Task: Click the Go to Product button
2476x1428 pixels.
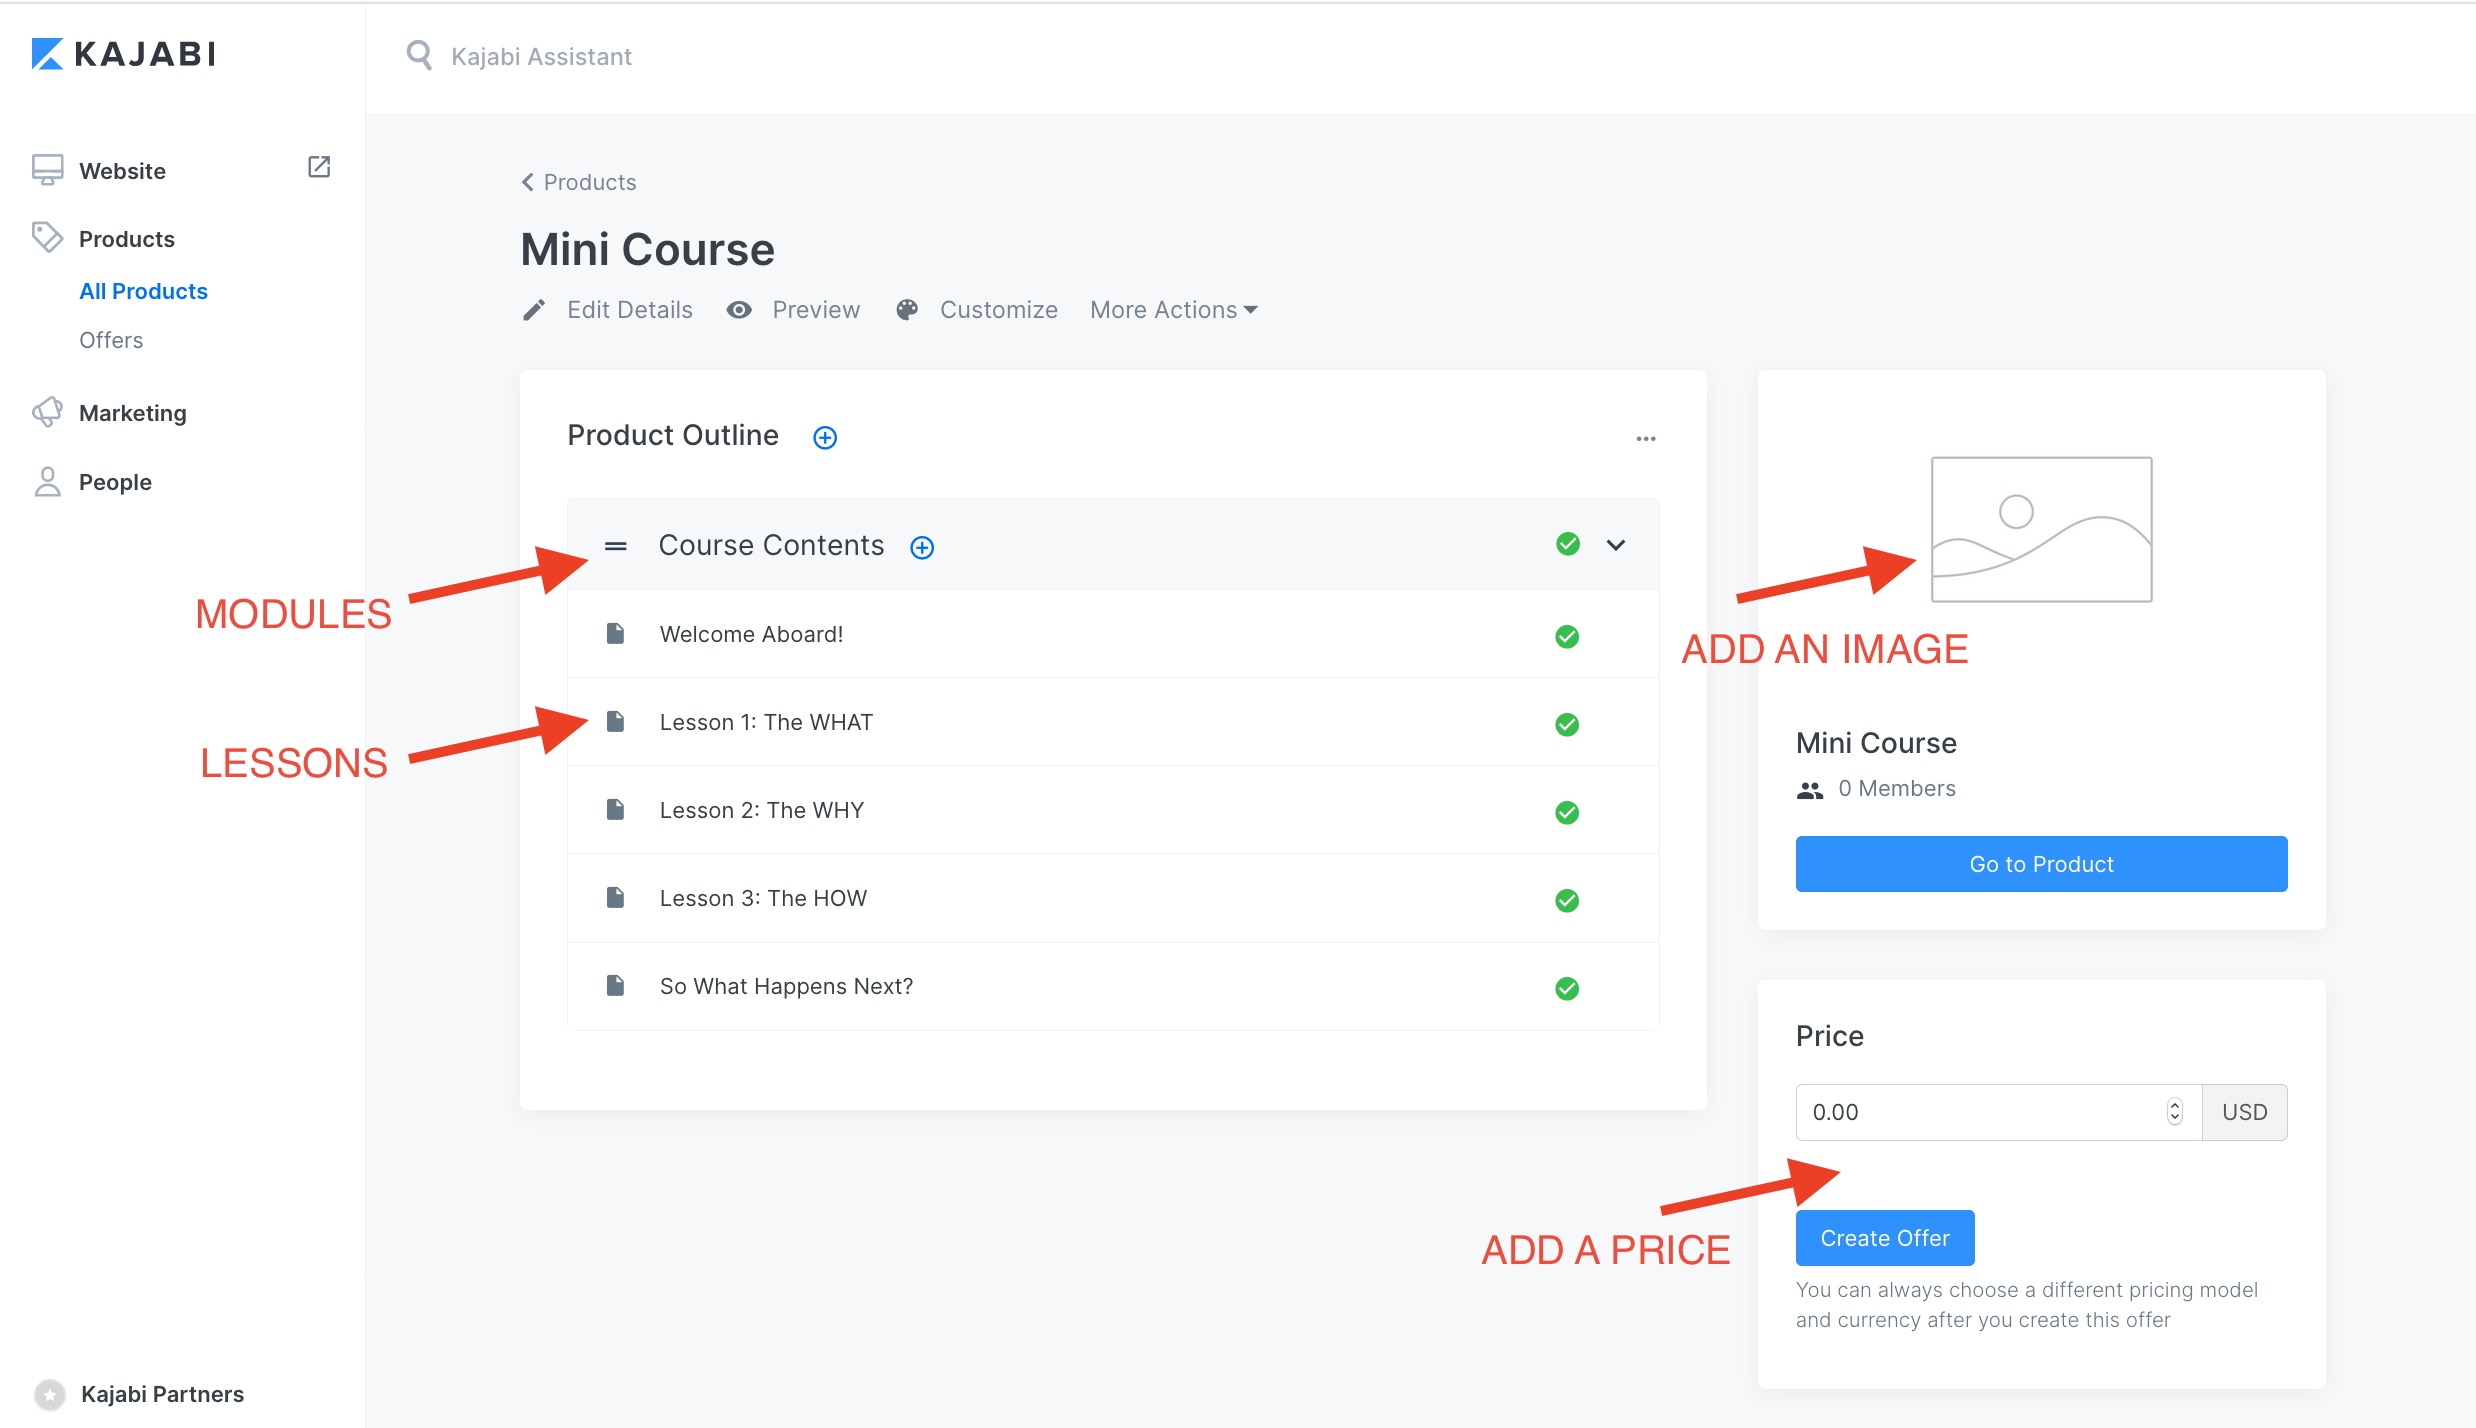Action: pos(2041,864)
